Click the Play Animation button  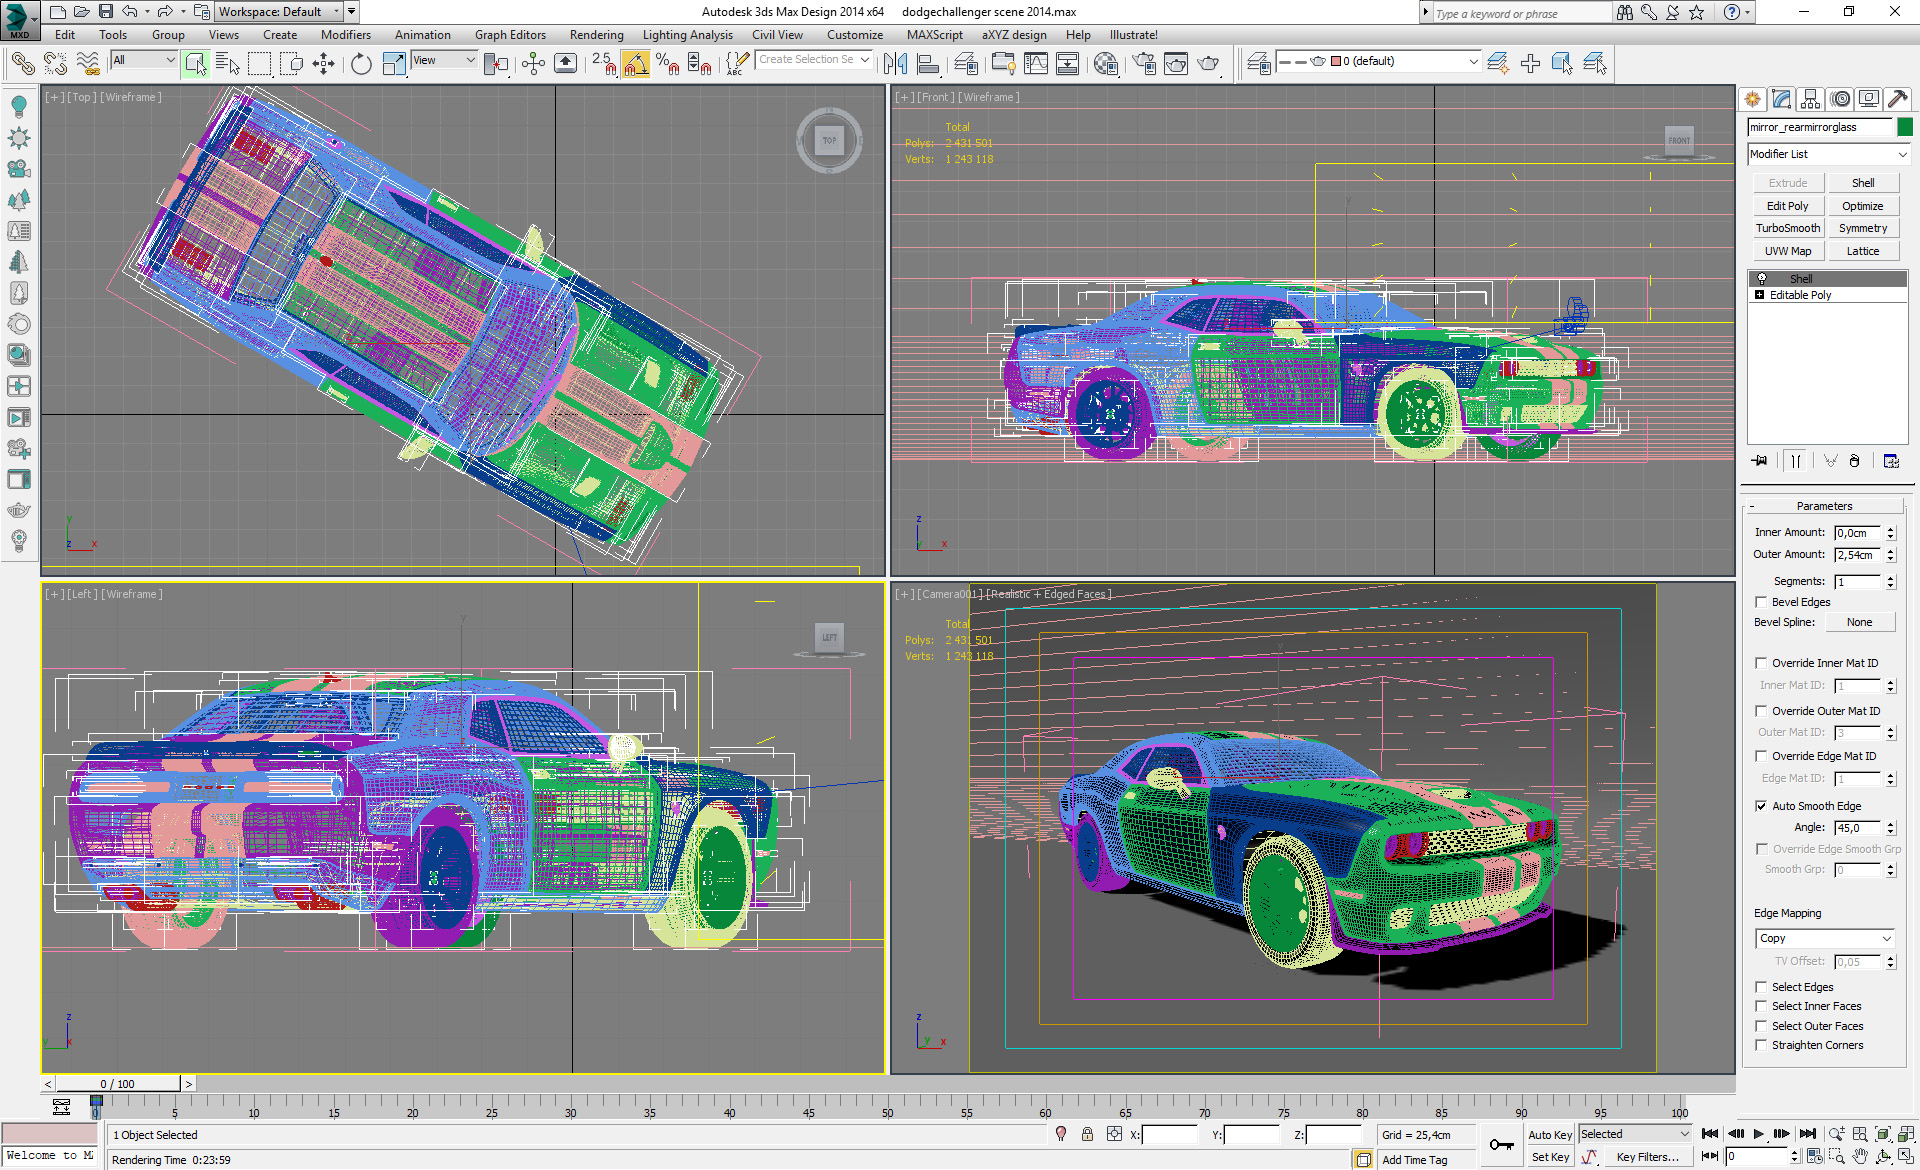(x=1759, y=1134)
